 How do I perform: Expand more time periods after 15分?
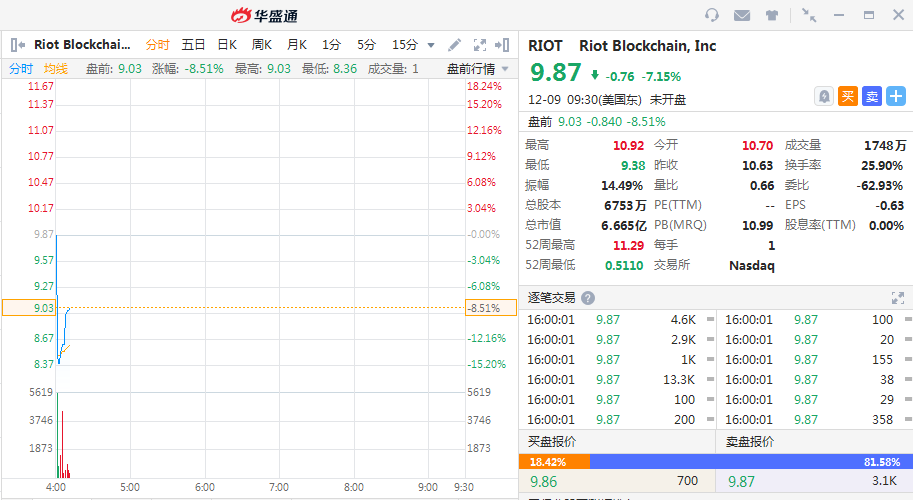point(431,45)
